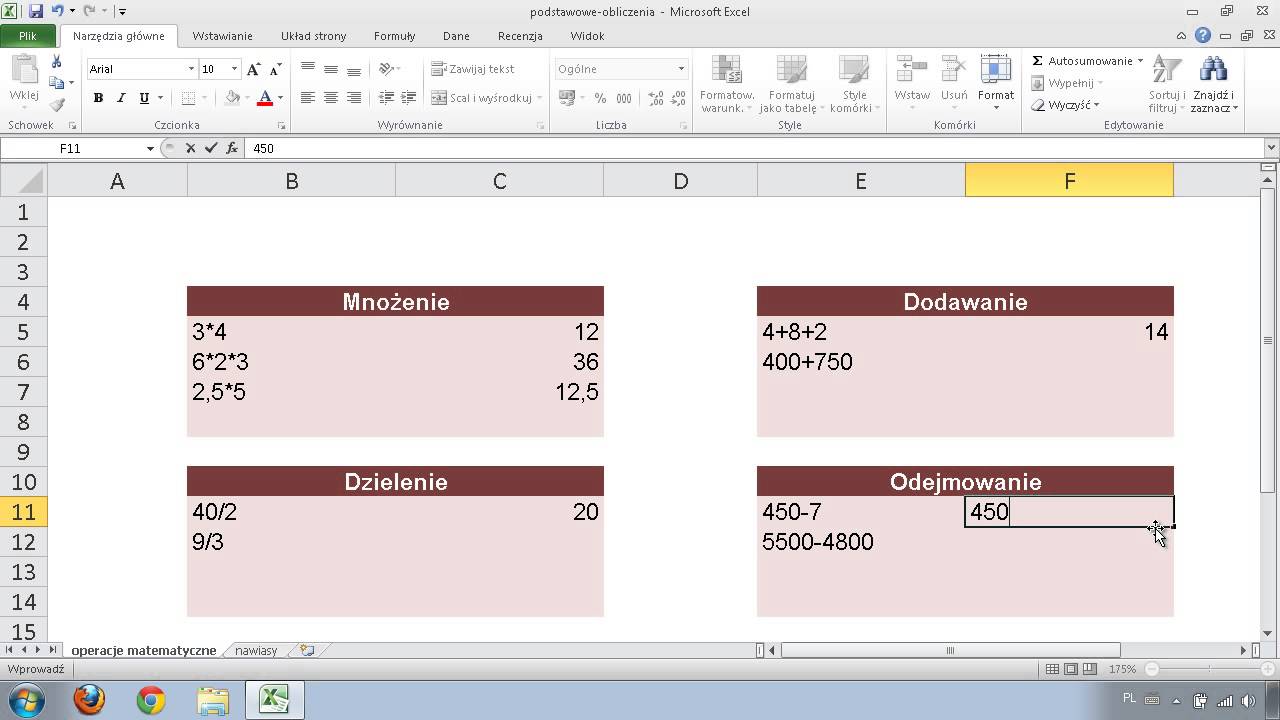Click the Cut scissors icon

click(x=56, y=62)
